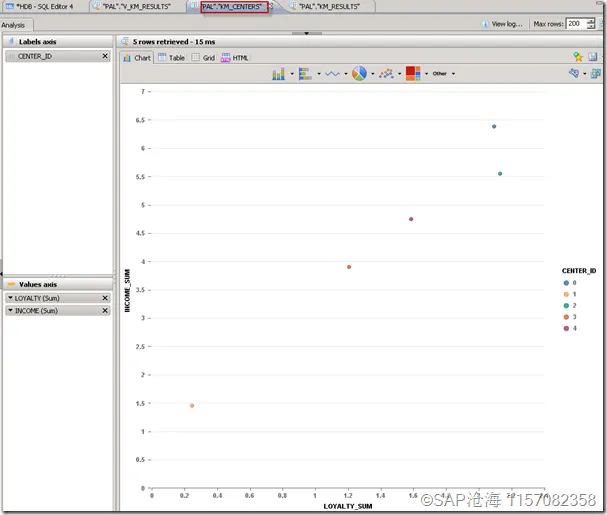Click the purple data point near 4.75

pos(411,219)
